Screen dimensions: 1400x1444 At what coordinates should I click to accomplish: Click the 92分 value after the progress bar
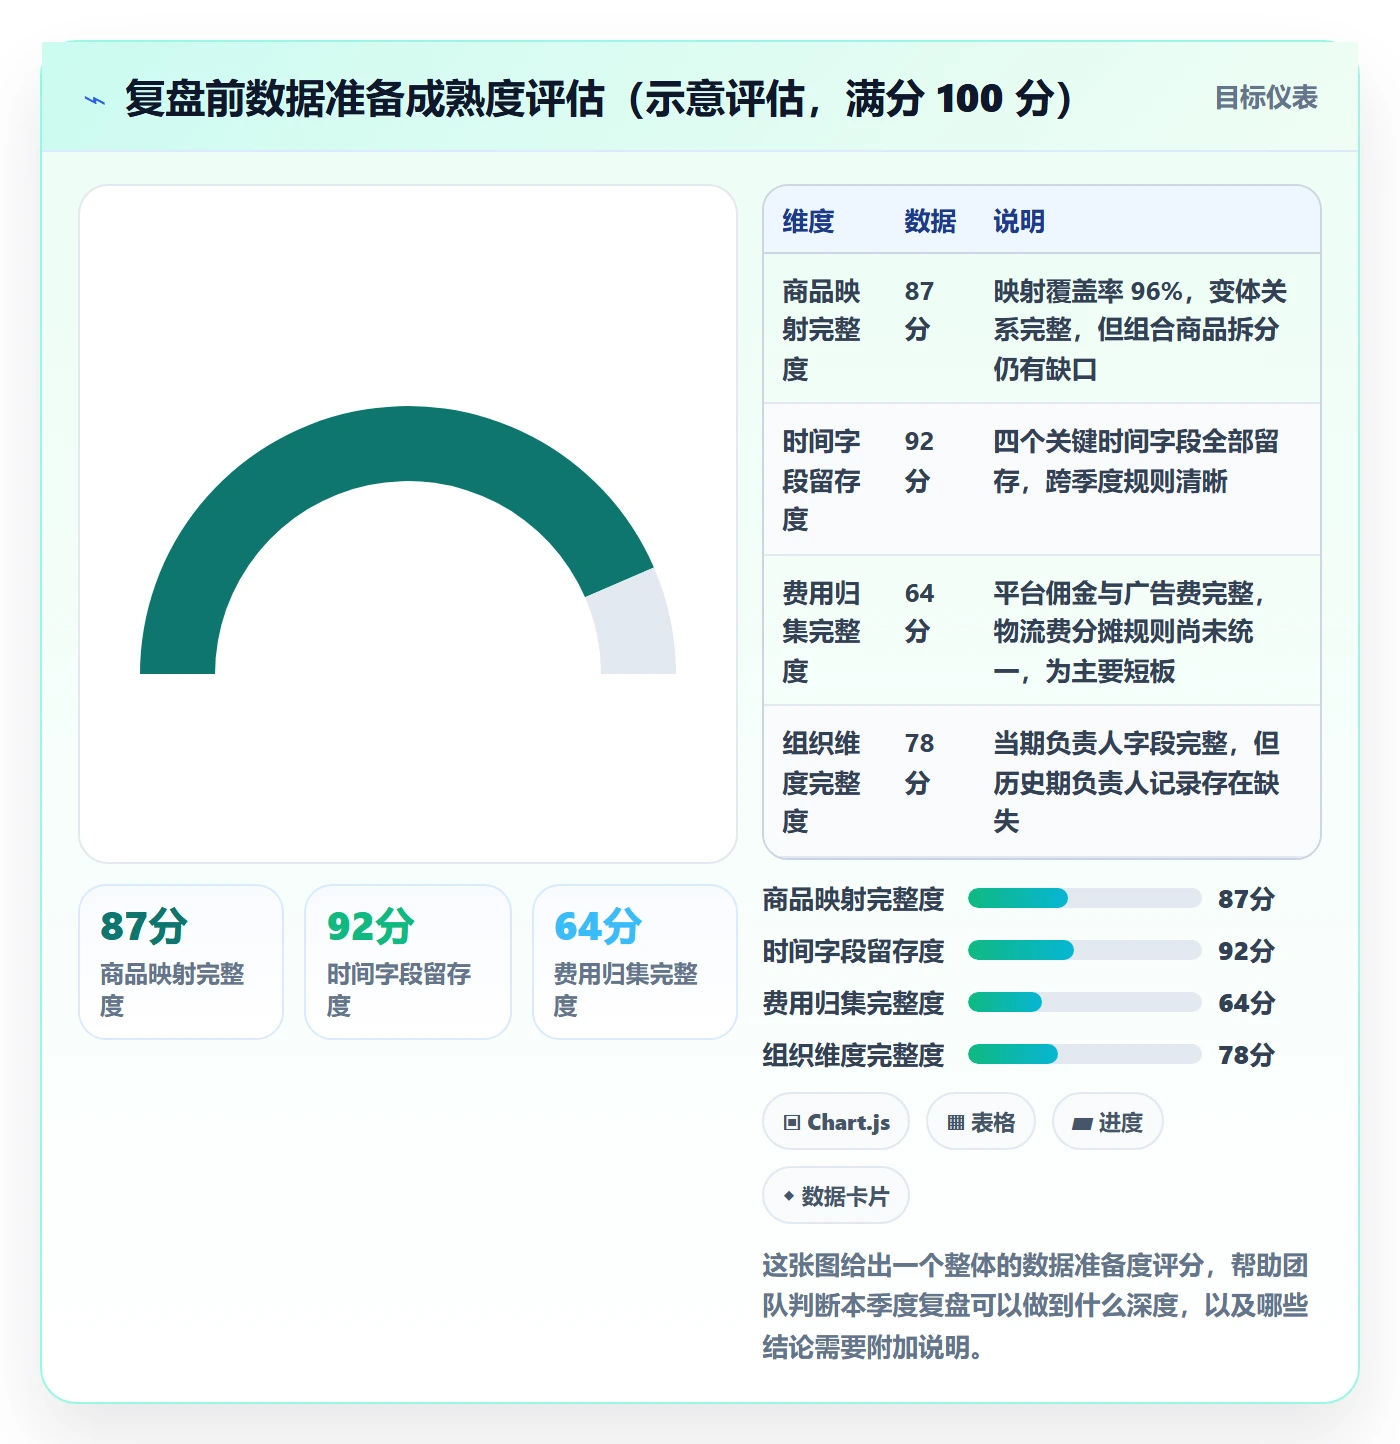[1246, 951]
